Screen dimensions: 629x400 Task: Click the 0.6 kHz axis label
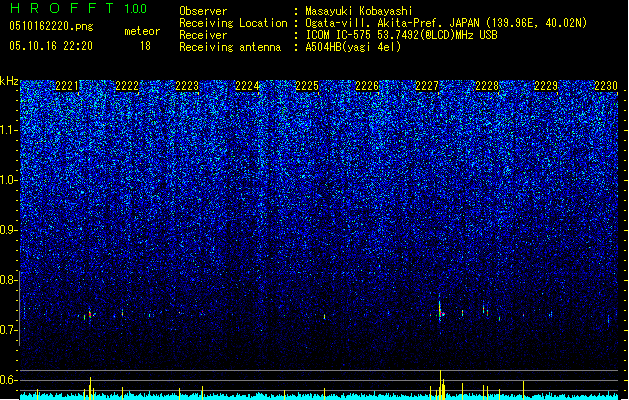point(9,380)
